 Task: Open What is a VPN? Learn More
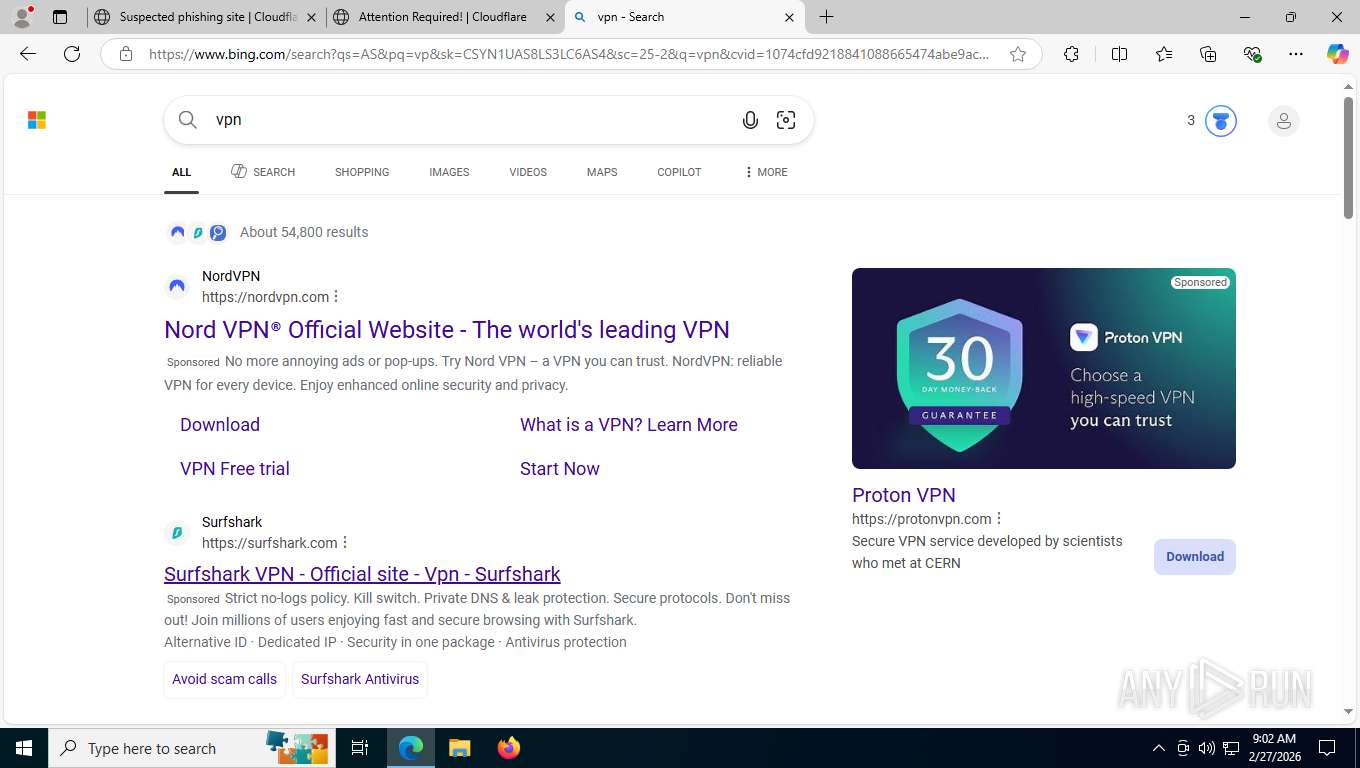pyautogui.click(x=629, y=424)
